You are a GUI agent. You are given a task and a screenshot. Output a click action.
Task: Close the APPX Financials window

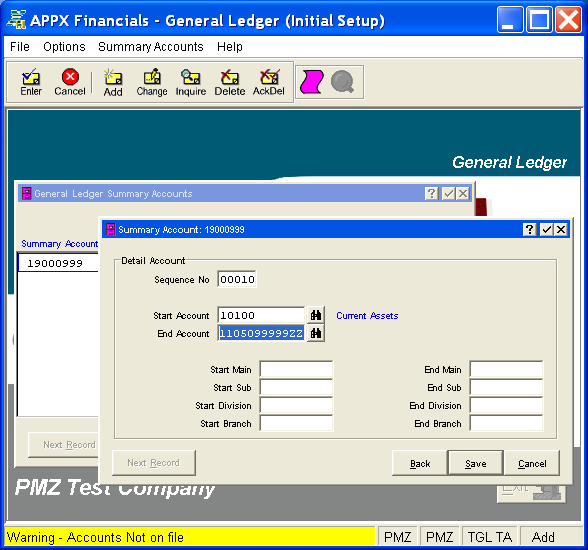(x=568, y=19)
